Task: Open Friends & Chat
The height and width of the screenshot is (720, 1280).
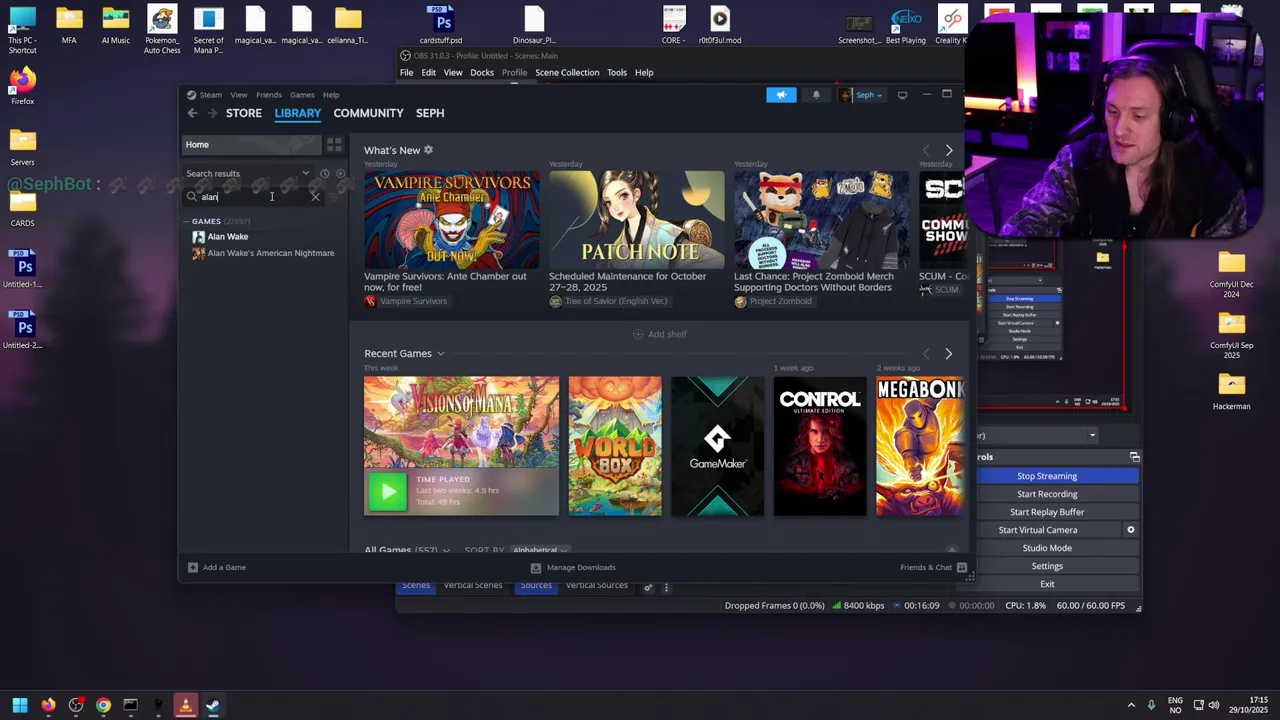Action: [933, 567]
